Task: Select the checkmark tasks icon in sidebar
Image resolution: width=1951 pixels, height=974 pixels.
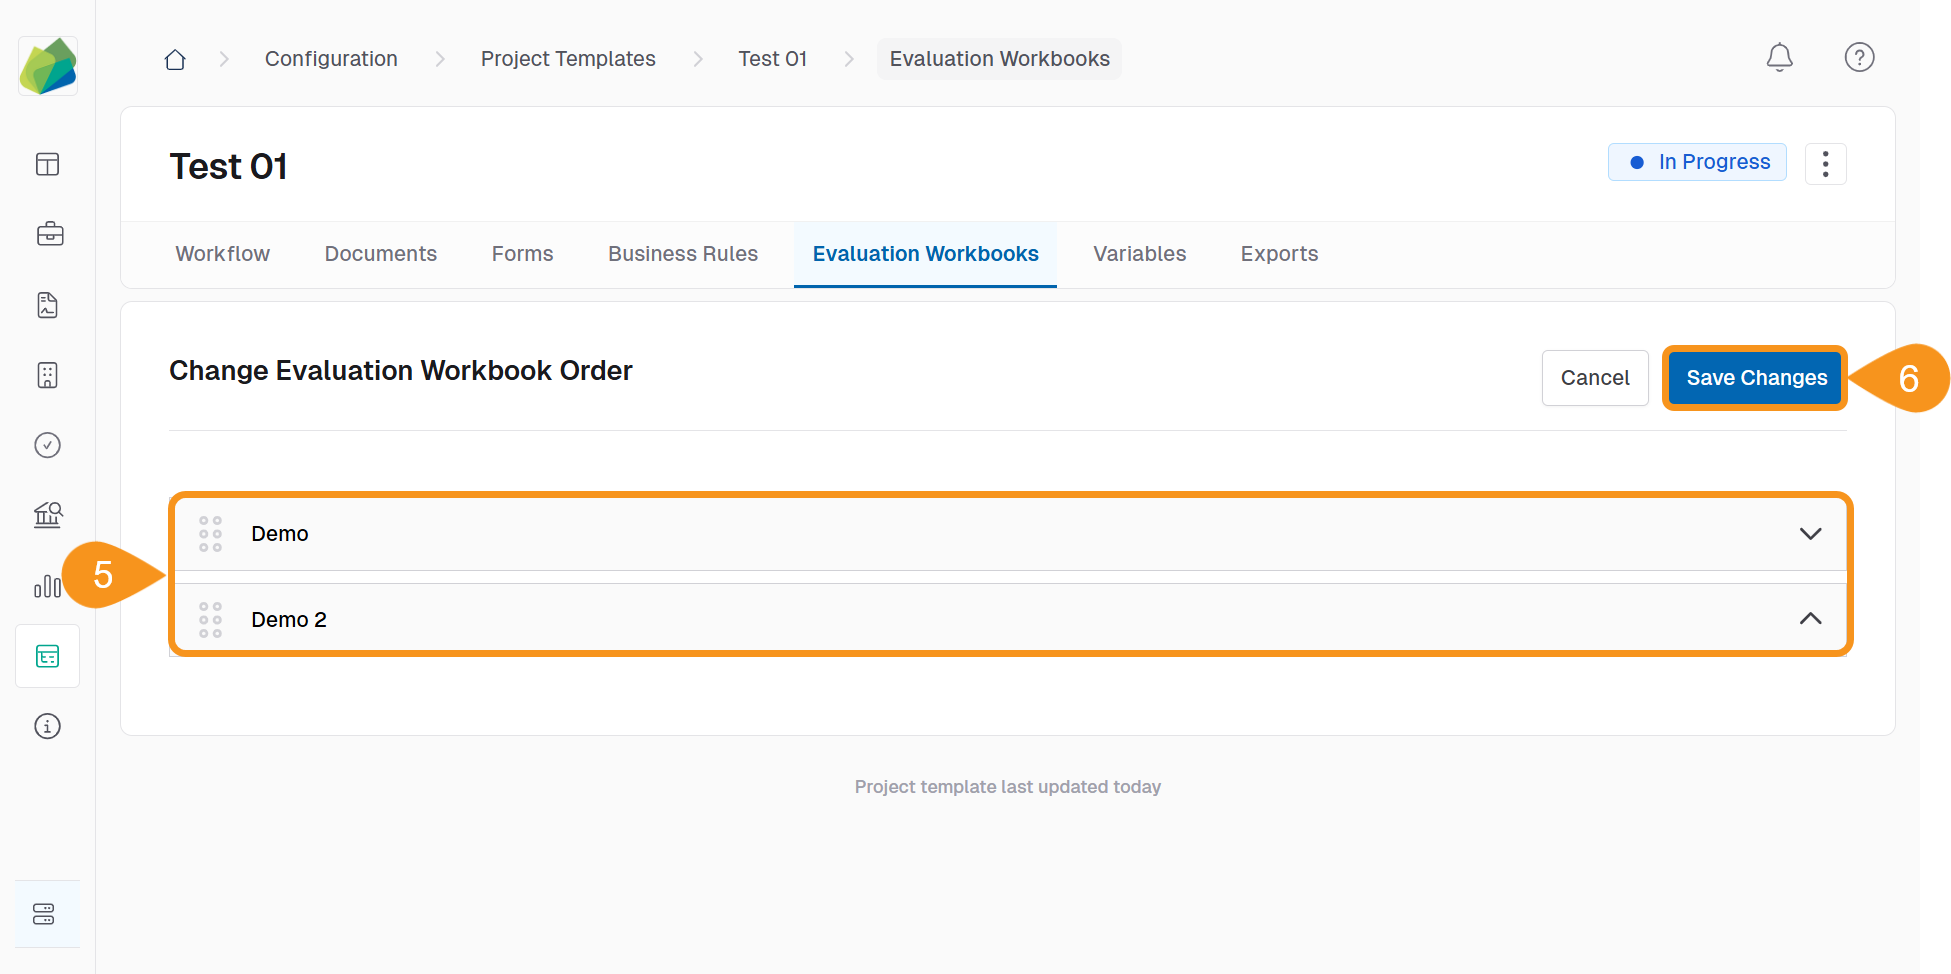Action: click(47, 445)
